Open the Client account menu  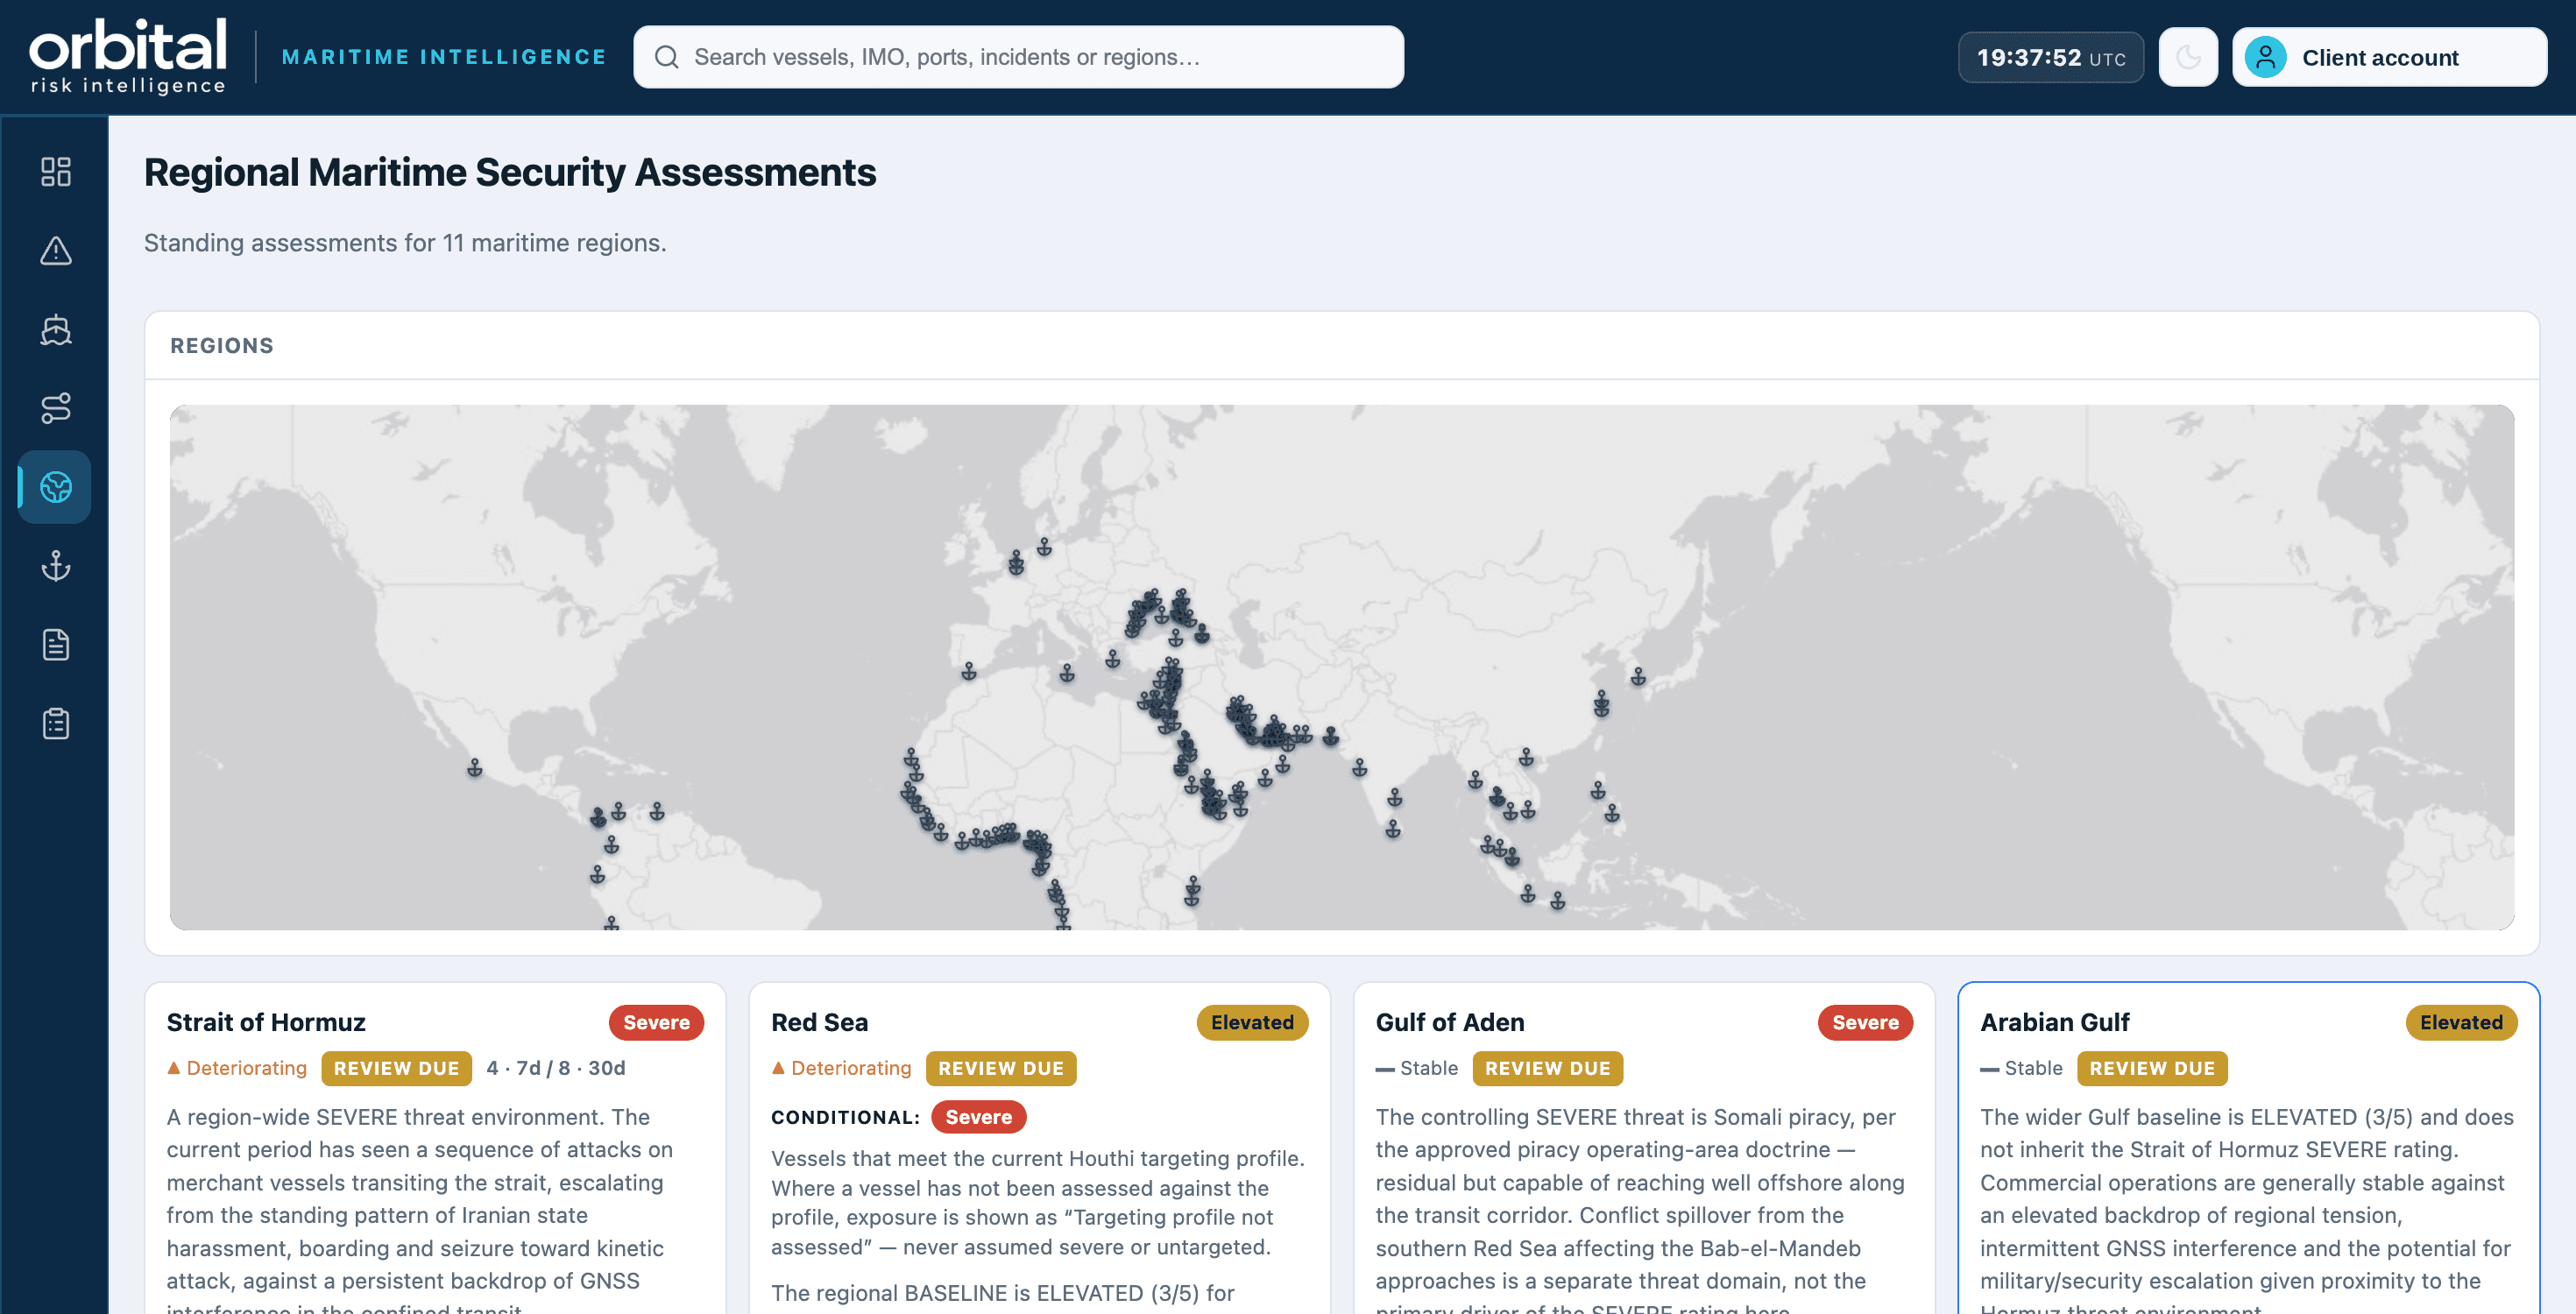pos(2389,57)
